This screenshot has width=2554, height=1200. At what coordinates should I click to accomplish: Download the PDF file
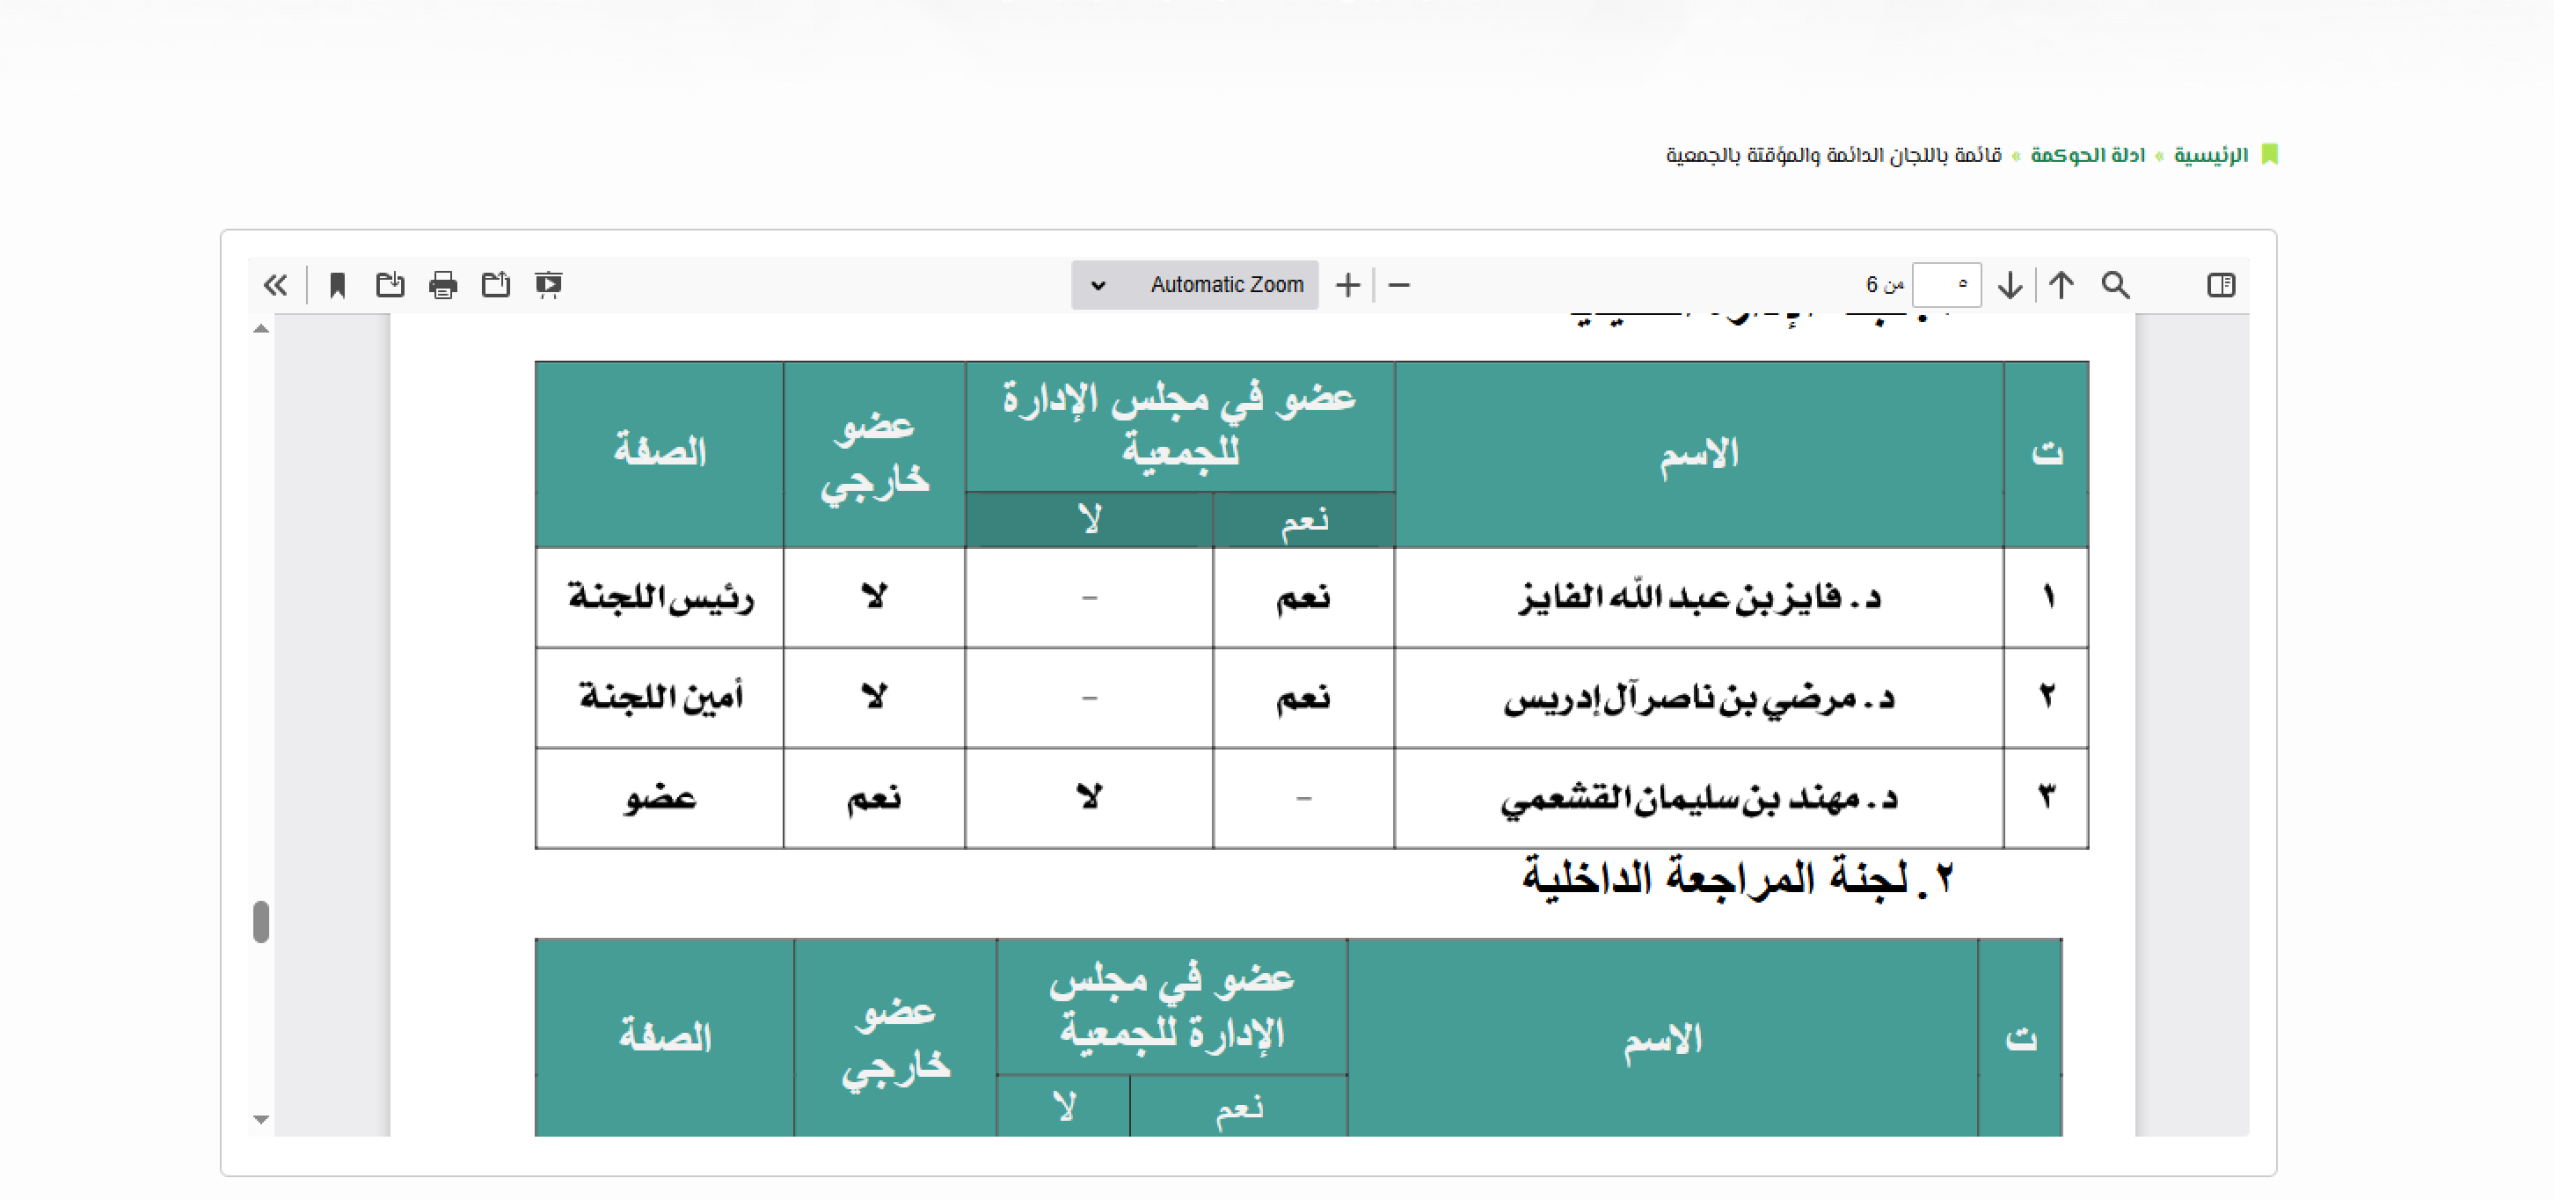tap(390, 285)
